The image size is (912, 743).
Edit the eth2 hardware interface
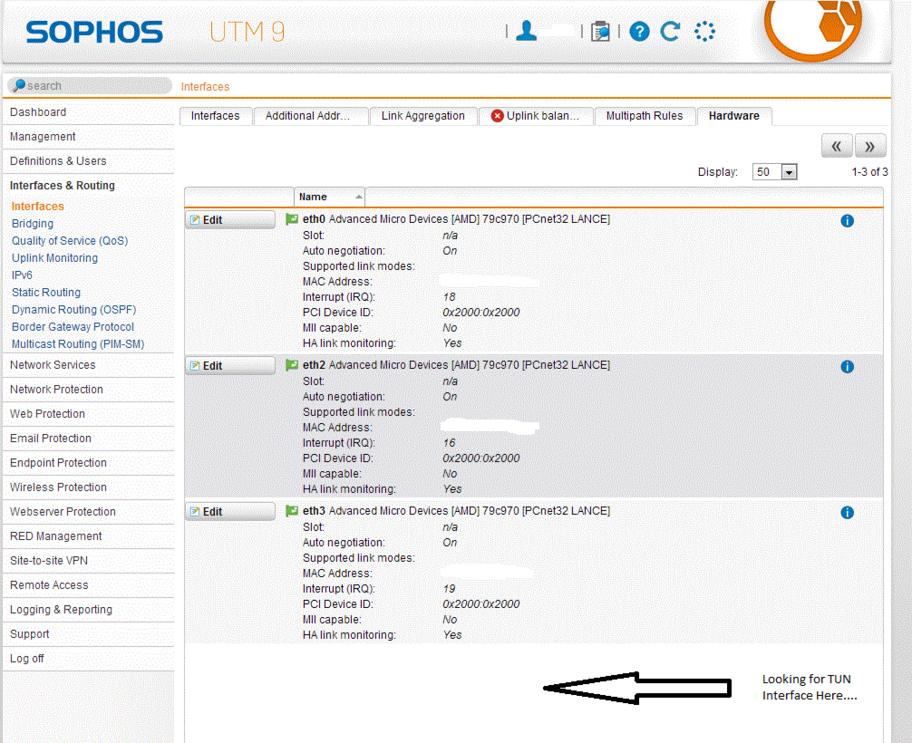(230, 366)
